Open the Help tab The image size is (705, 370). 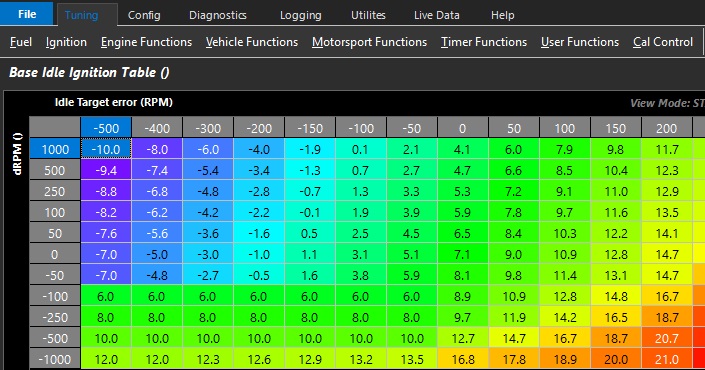point(502,15)
